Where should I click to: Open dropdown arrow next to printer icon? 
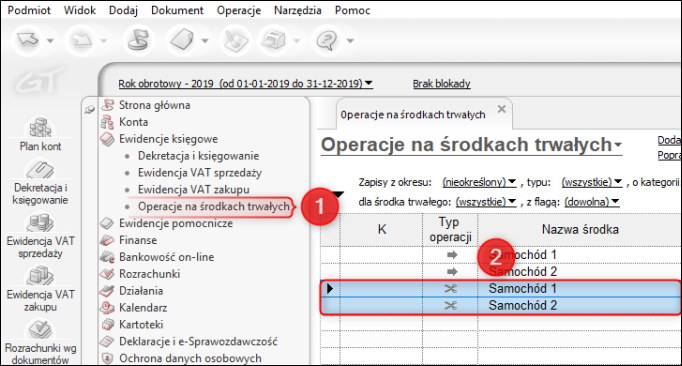point(297,41)
